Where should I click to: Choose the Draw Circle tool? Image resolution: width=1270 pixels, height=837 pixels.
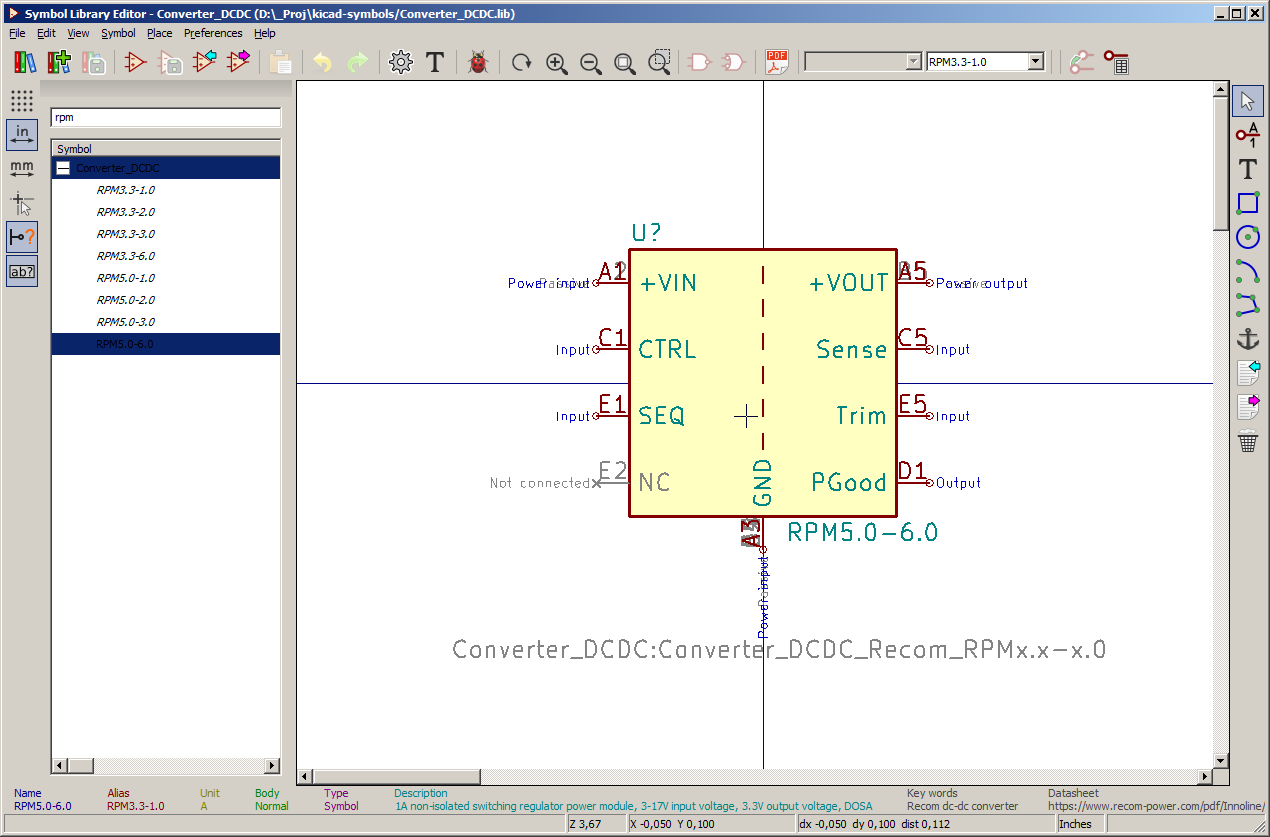point(1247,237)
